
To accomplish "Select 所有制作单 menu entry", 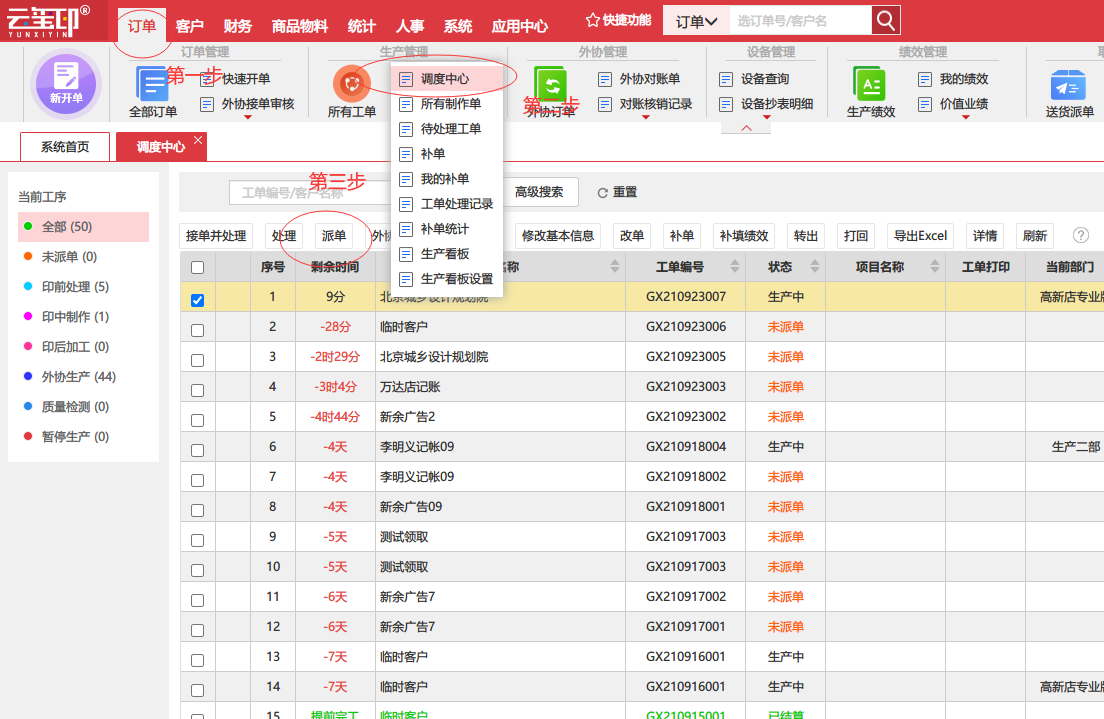I will click(447, 104).
